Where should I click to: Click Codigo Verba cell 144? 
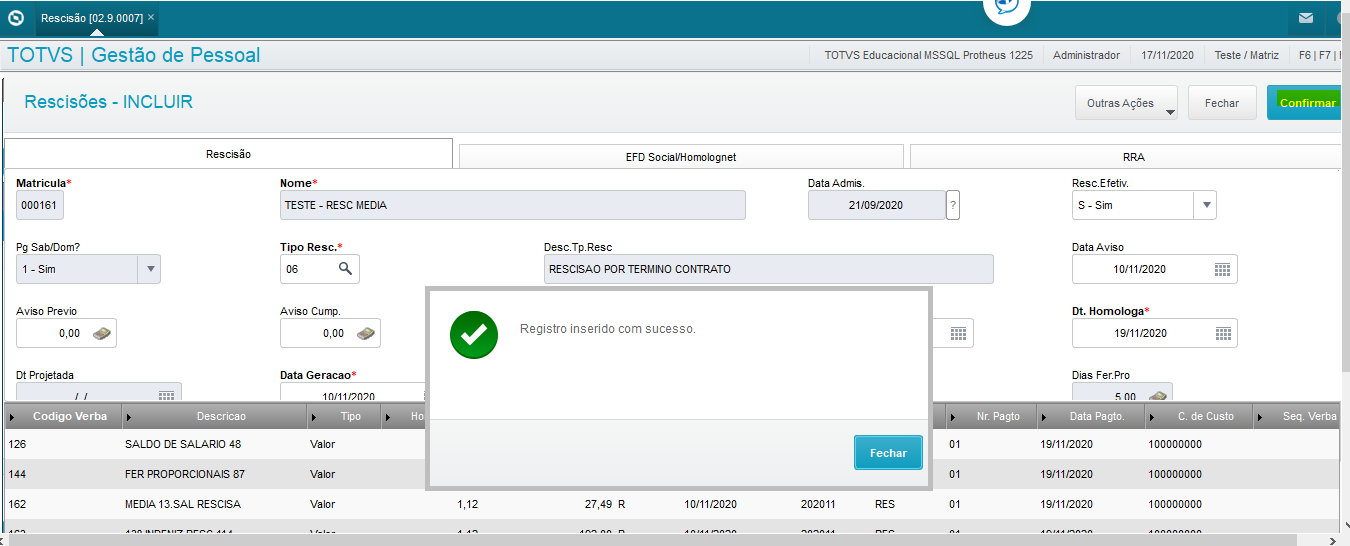[x=17, y=474]
